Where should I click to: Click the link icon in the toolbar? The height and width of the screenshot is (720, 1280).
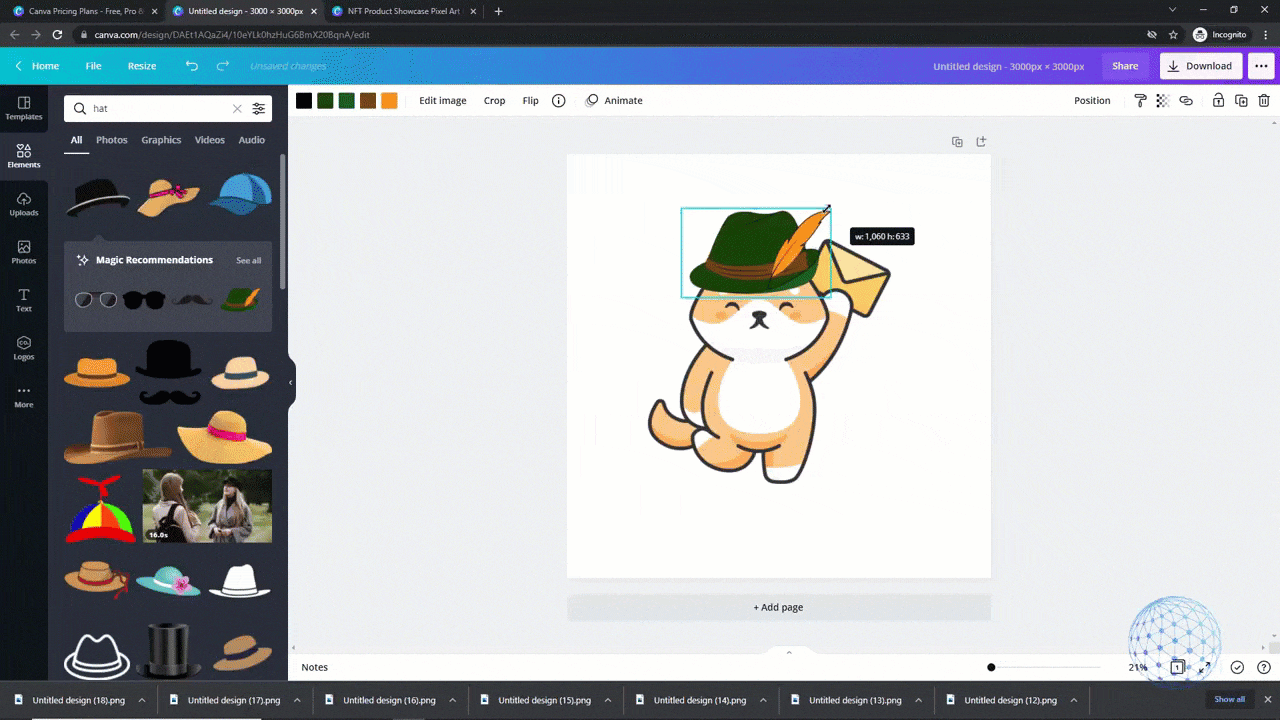click(1186, 100)
